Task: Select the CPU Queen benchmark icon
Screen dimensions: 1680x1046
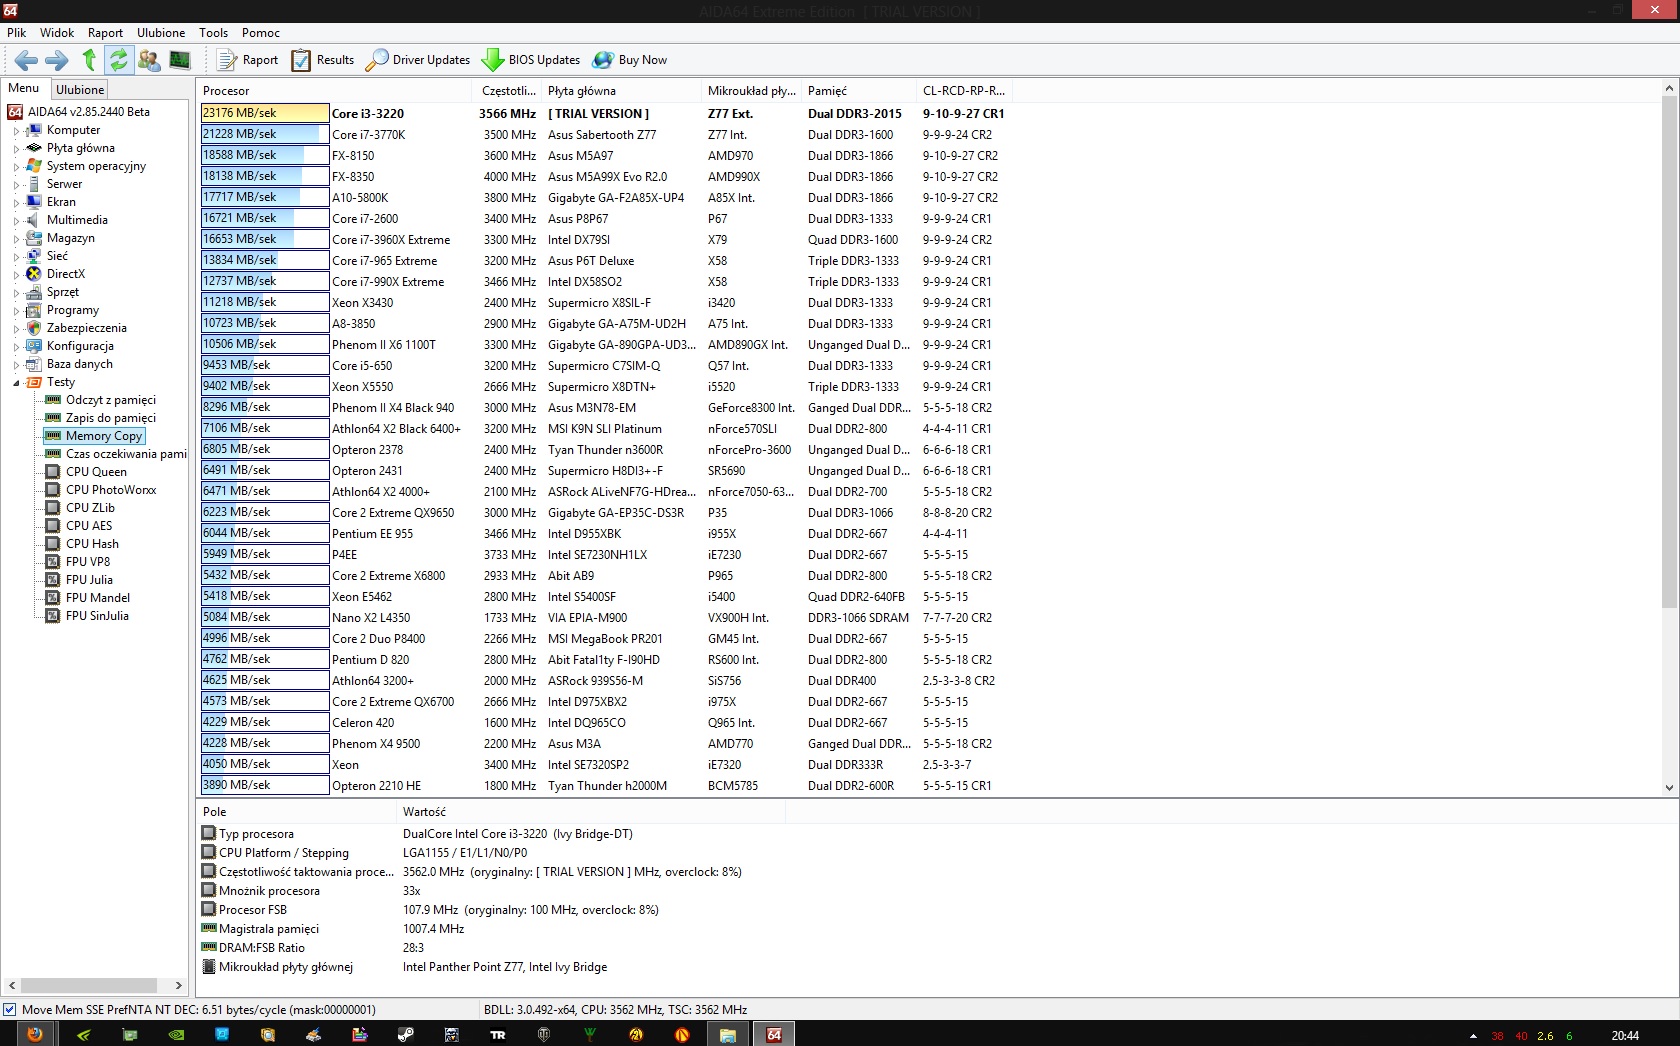Action: pyautogui.click(x=53, y=472)
